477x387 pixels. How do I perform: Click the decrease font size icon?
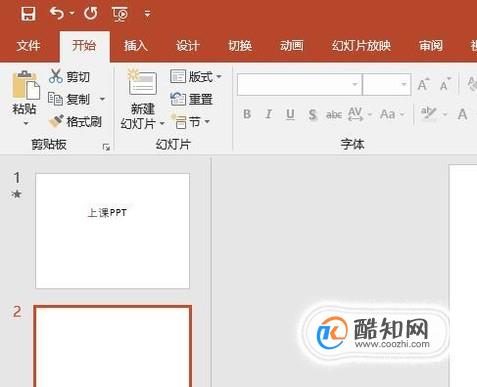pyautogui.click(x=445, y=84)
